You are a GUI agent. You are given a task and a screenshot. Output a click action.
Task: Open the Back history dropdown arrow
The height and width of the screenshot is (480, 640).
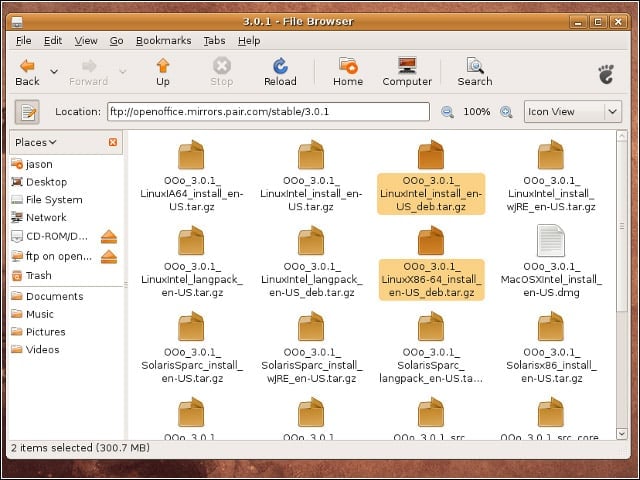[x=53, y=72]
